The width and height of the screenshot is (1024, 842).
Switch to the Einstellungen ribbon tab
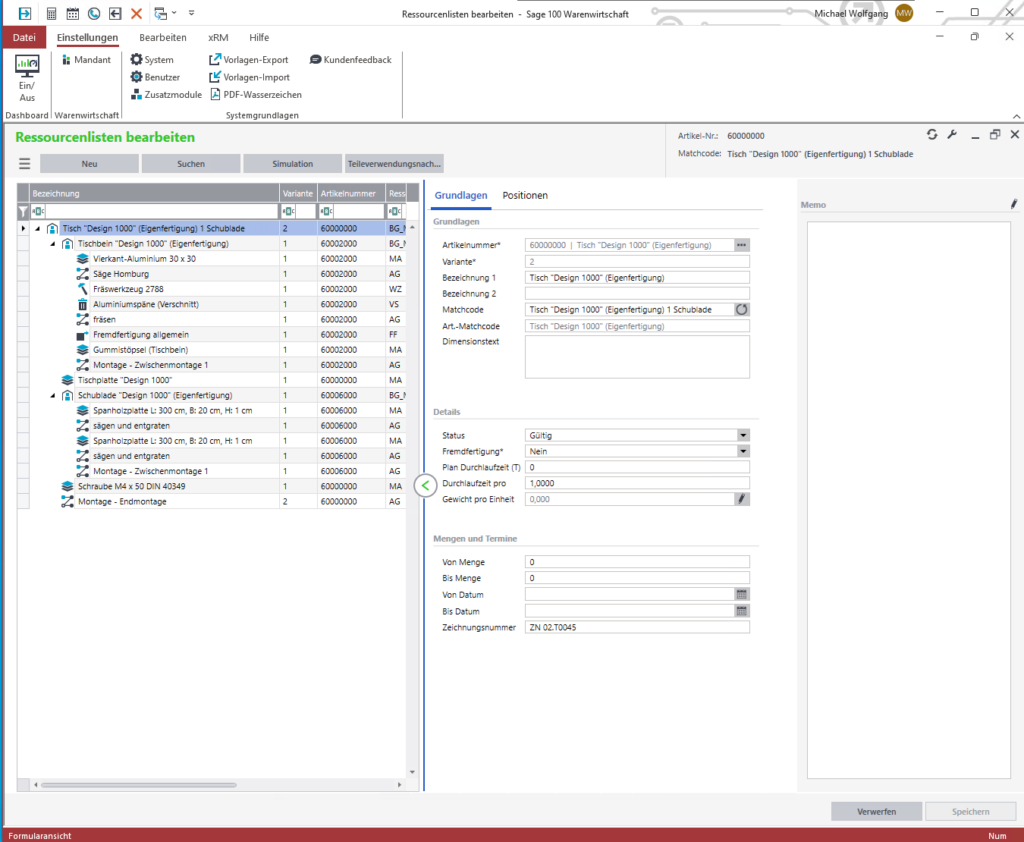(87, 37)
